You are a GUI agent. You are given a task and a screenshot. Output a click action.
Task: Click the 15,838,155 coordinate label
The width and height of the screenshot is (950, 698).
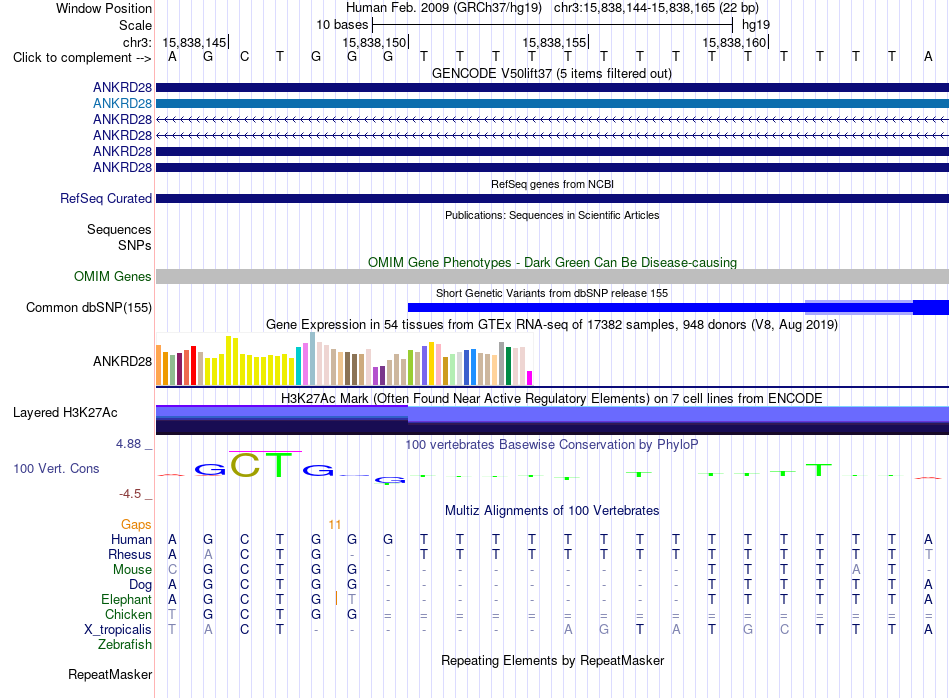[x=554, y=42]
